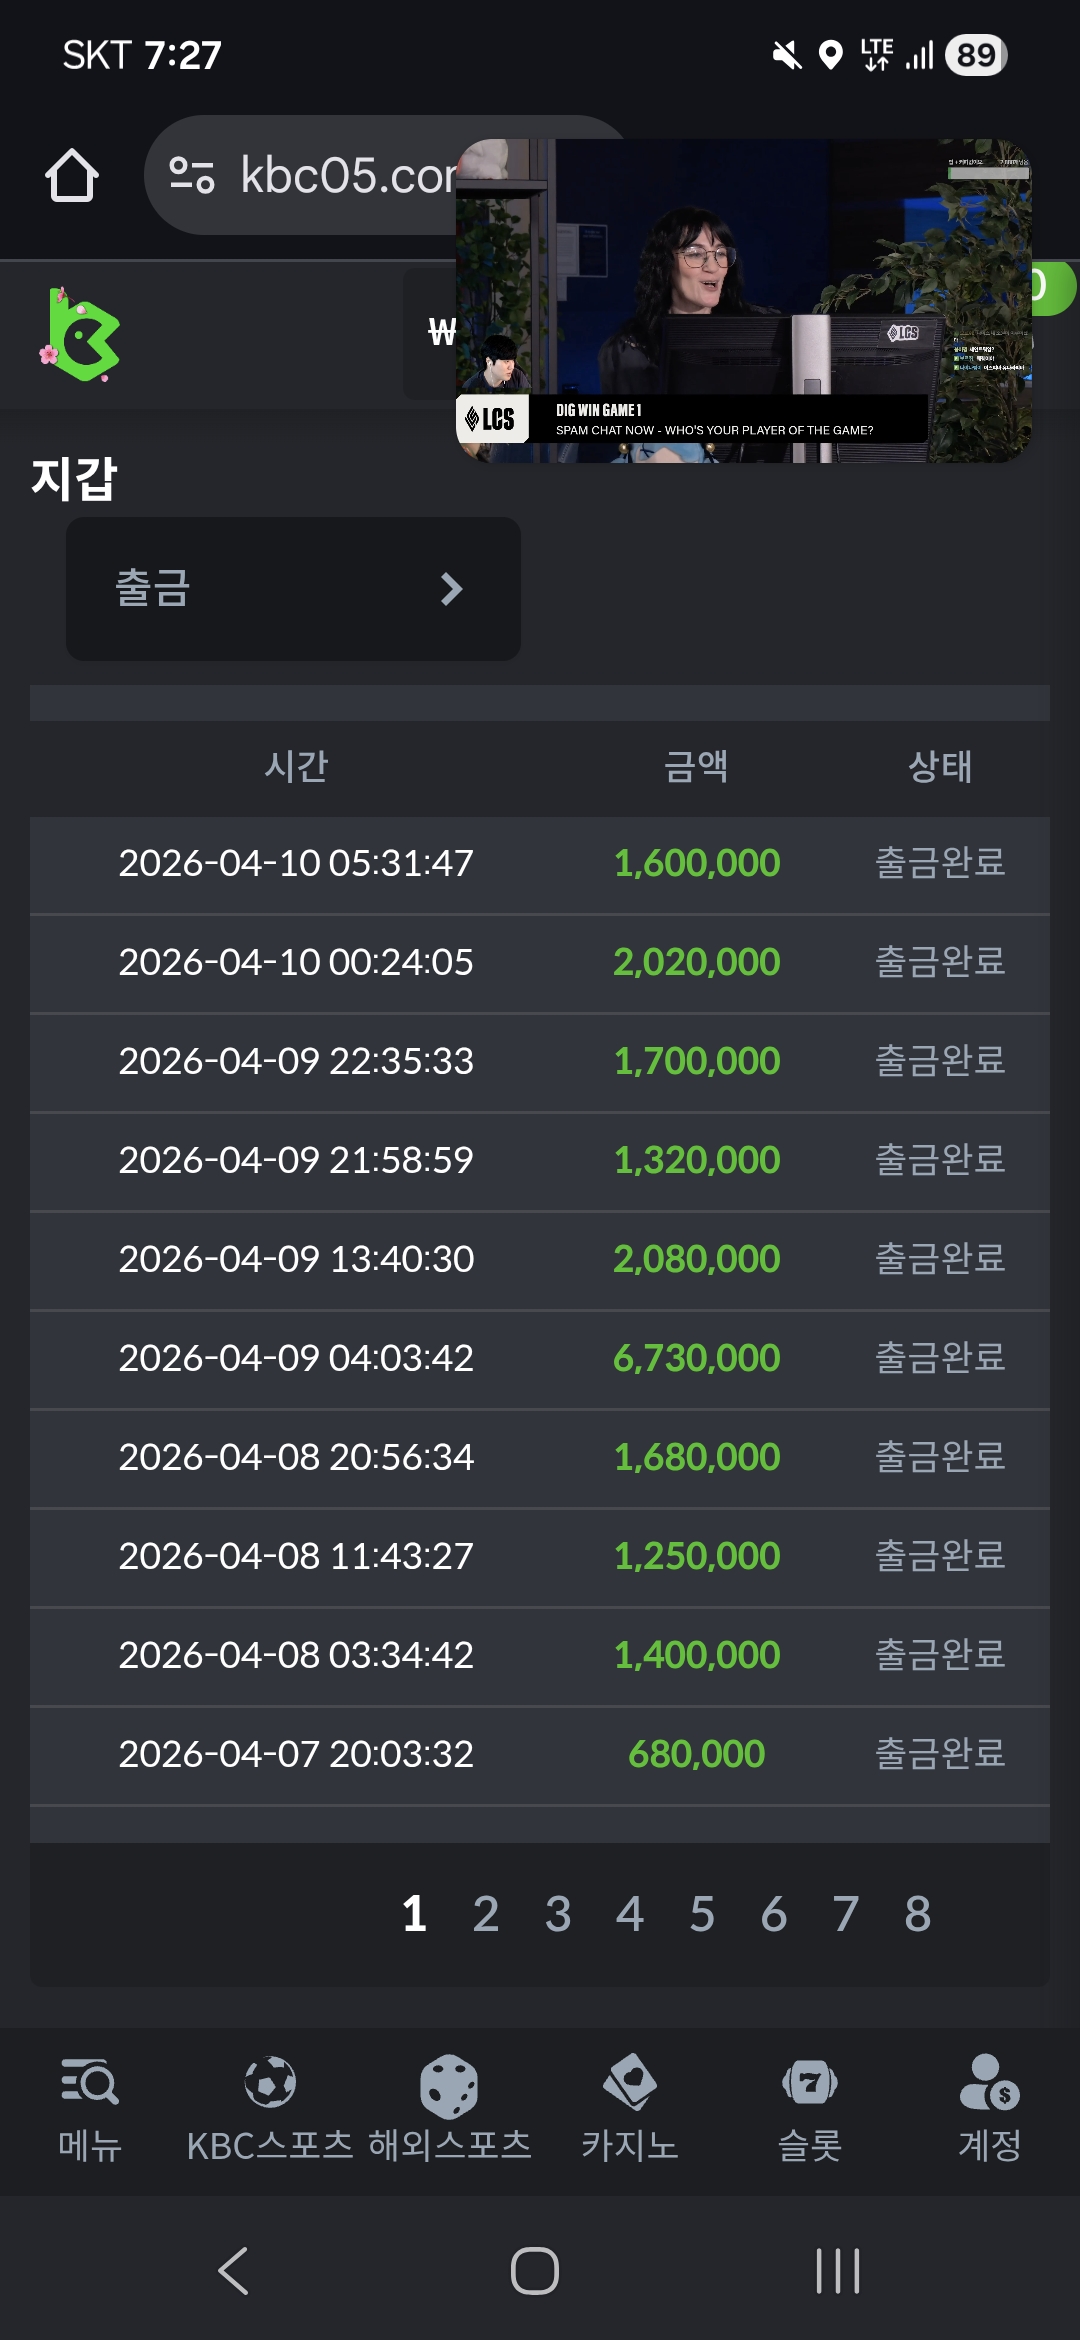Open KBC스포츠 soccer ball icon
The height and width of the screenshot is (2340, 1080).
point(270,2084)
